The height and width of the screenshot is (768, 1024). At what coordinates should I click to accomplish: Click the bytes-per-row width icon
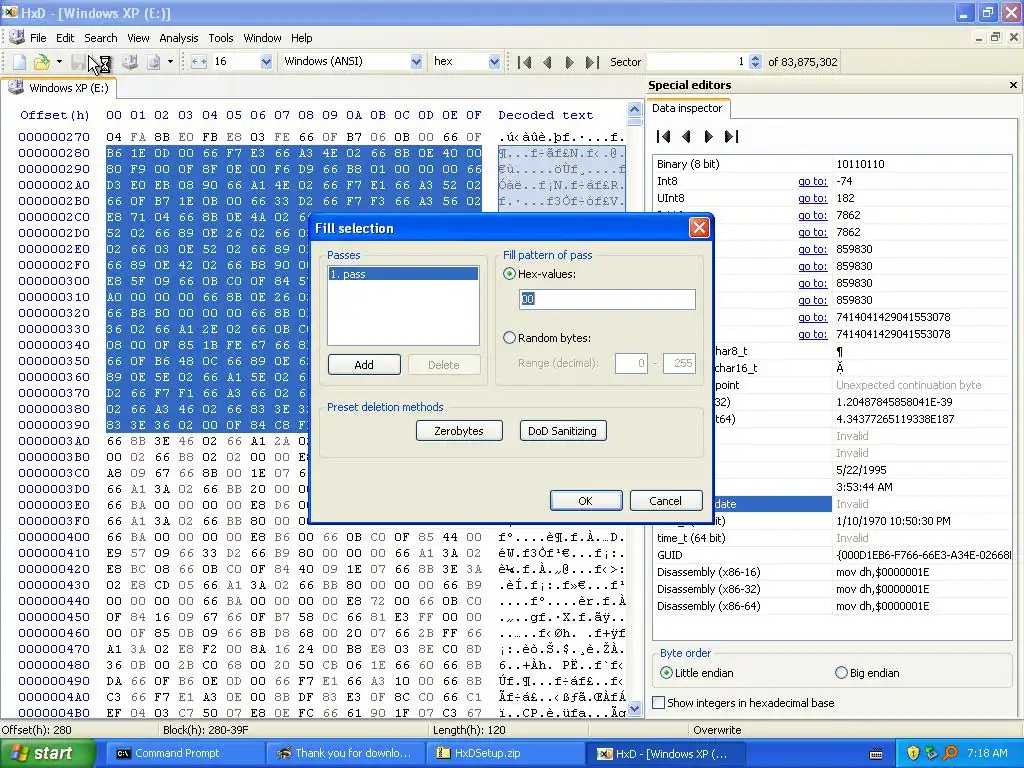coord(199,62)
